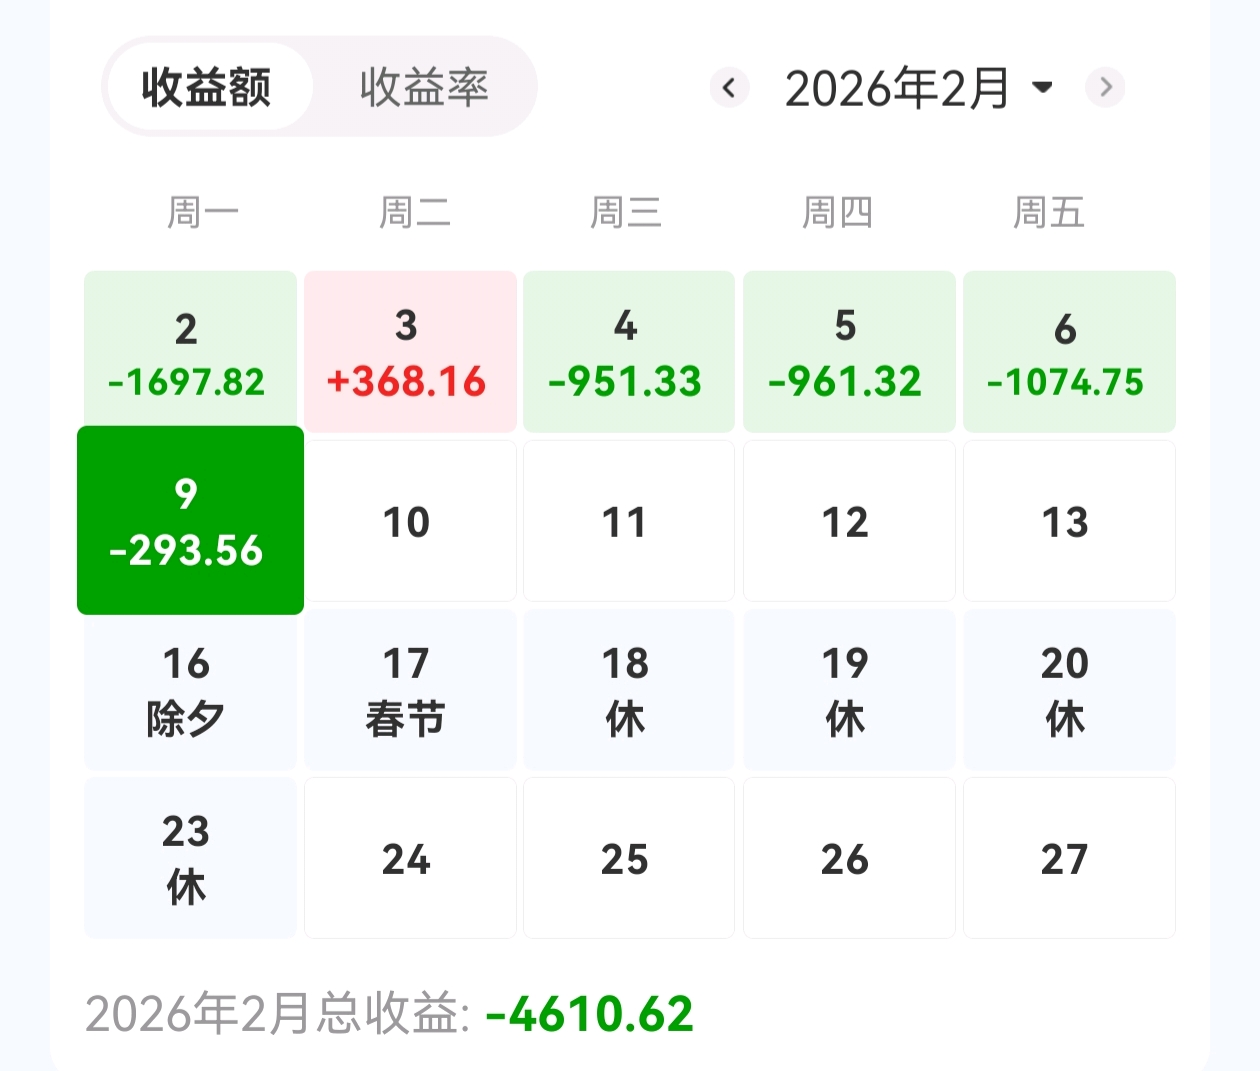Click the 2026年2月总收益 label
The width and height of the screenshot is (1260, 1071).
click(278, 1014)
